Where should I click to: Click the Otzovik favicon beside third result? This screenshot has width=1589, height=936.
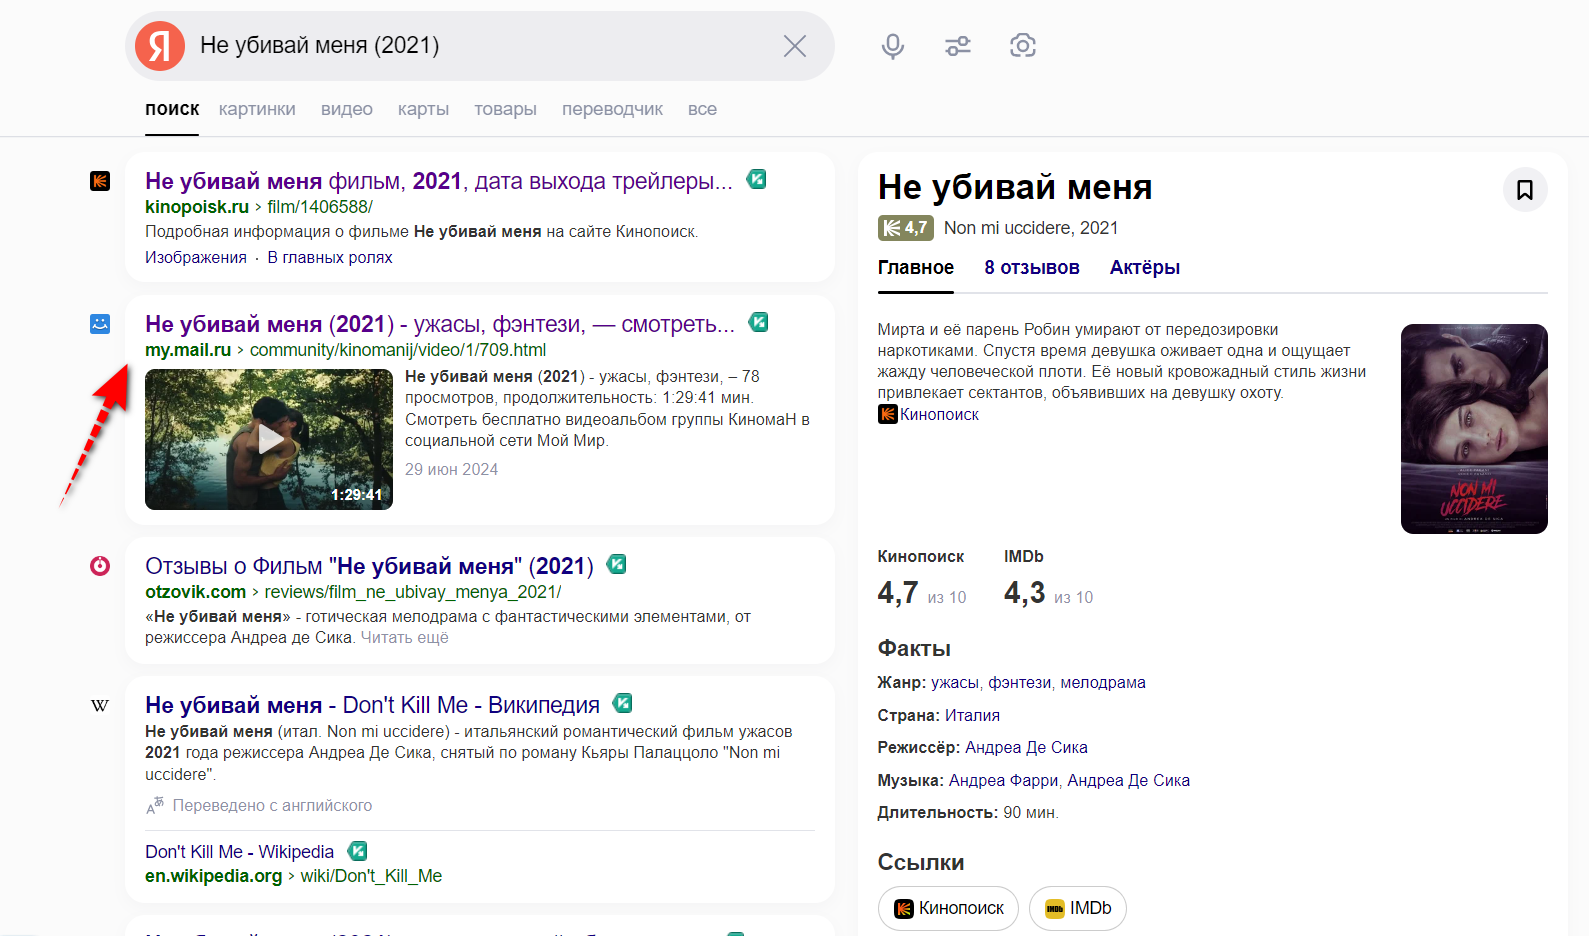coord(100,566)
